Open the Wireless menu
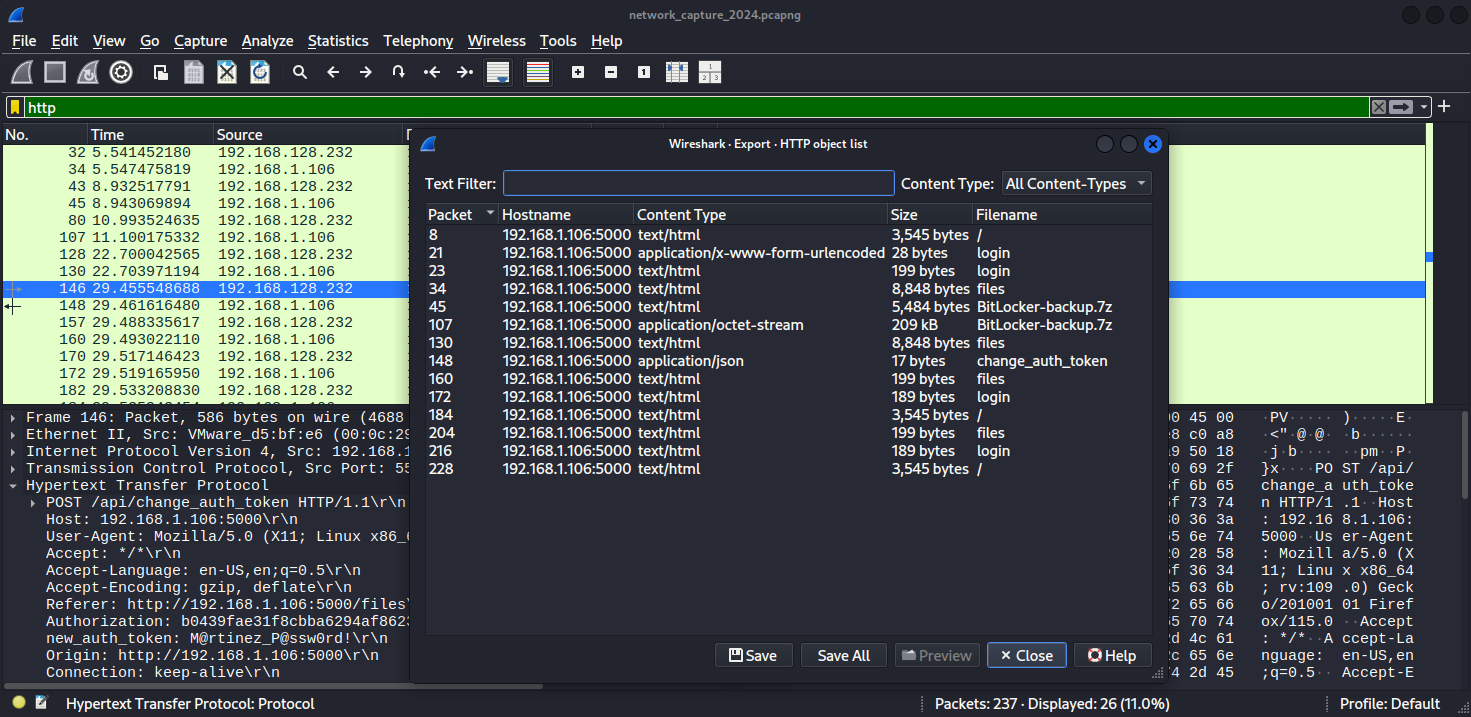 [x=496, y=41]
